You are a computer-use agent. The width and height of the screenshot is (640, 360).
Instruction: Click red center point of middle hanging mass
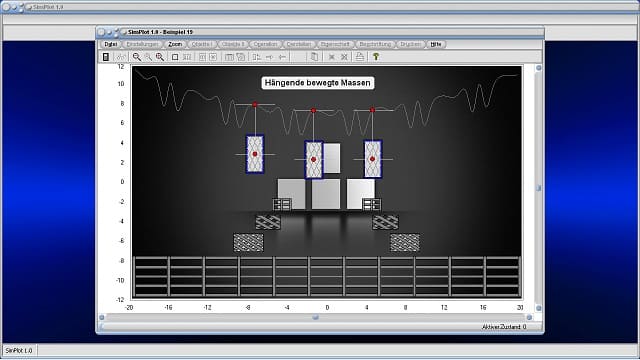pos(313,159)
